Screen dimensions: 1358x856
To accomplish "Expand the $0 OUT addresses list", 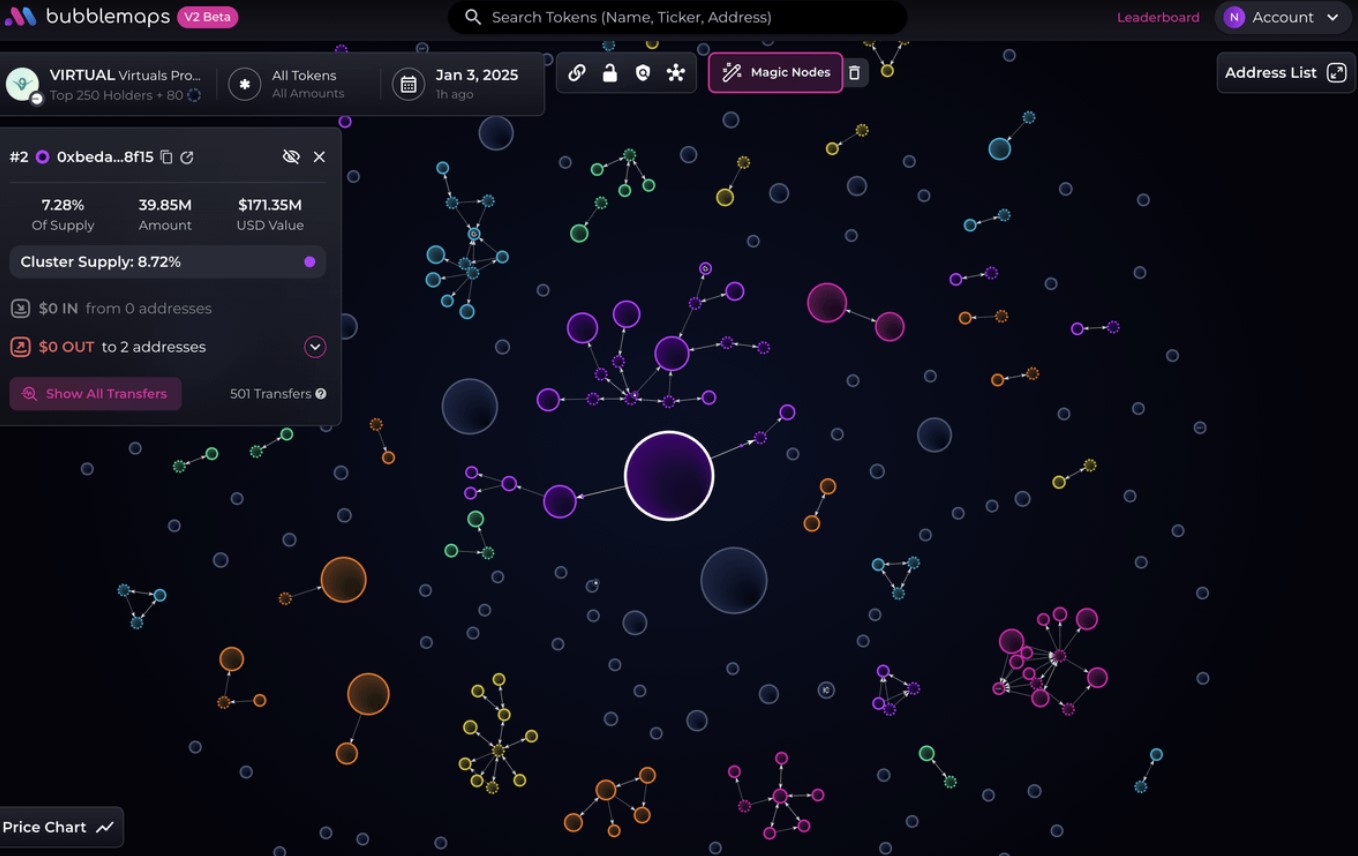I will tap(315, 347).
